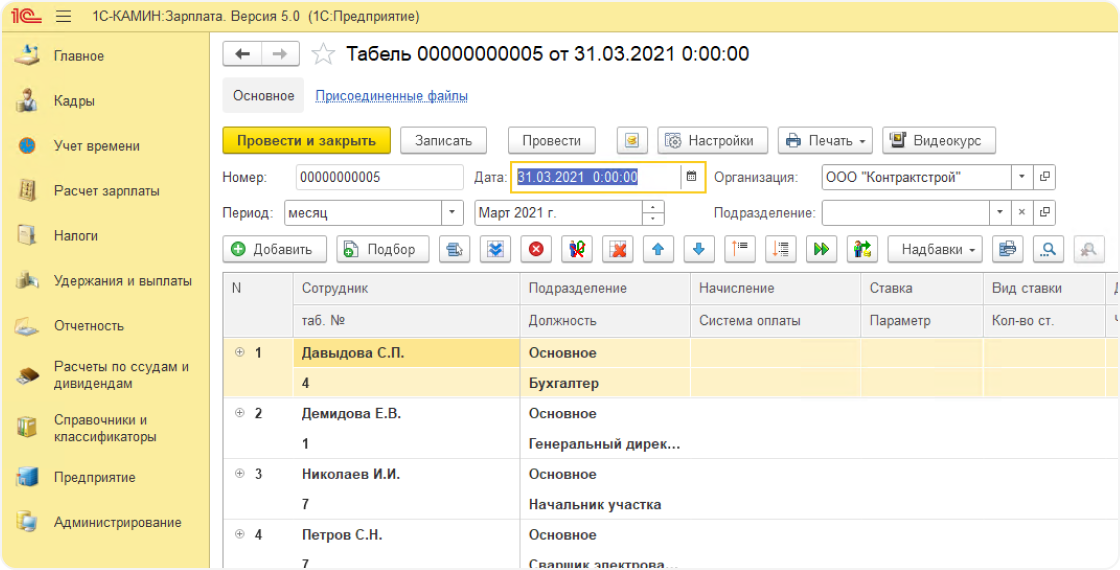1120x570 pixels.
Task: Open the Налоги section
Action: [x=76, y=236]
